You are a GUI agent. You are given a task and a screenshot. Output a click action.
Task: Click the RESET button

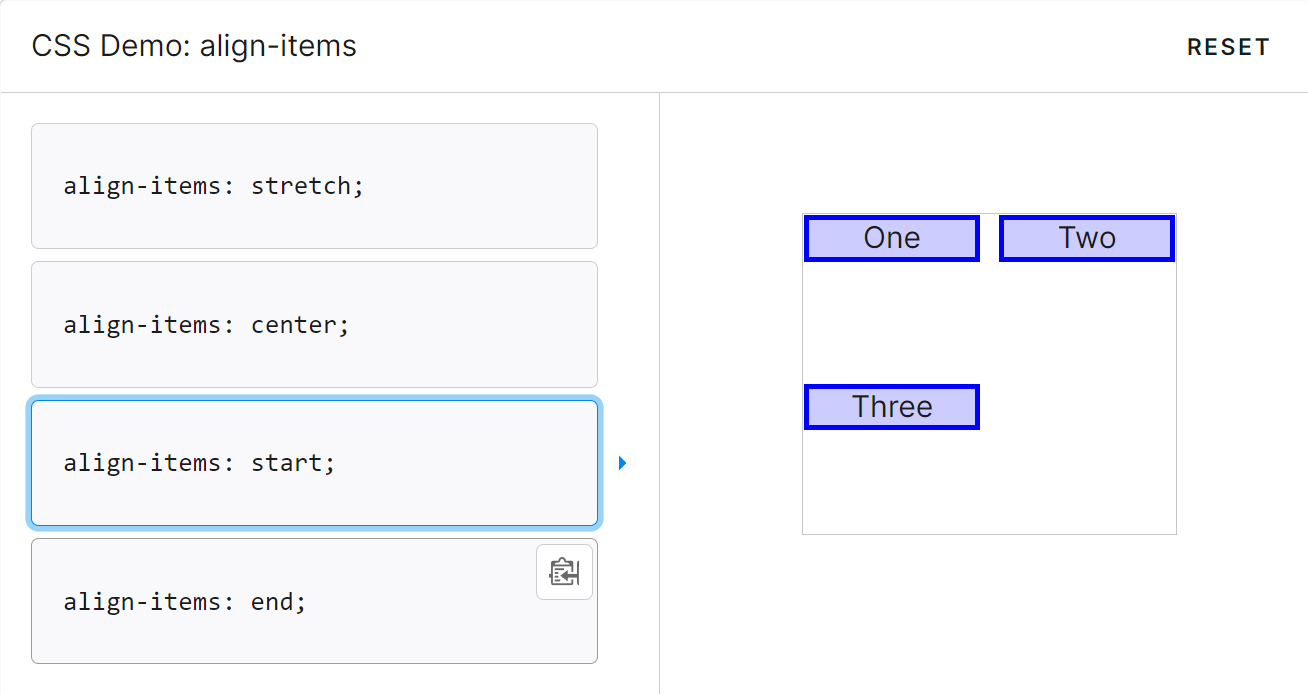point(1228,47)
